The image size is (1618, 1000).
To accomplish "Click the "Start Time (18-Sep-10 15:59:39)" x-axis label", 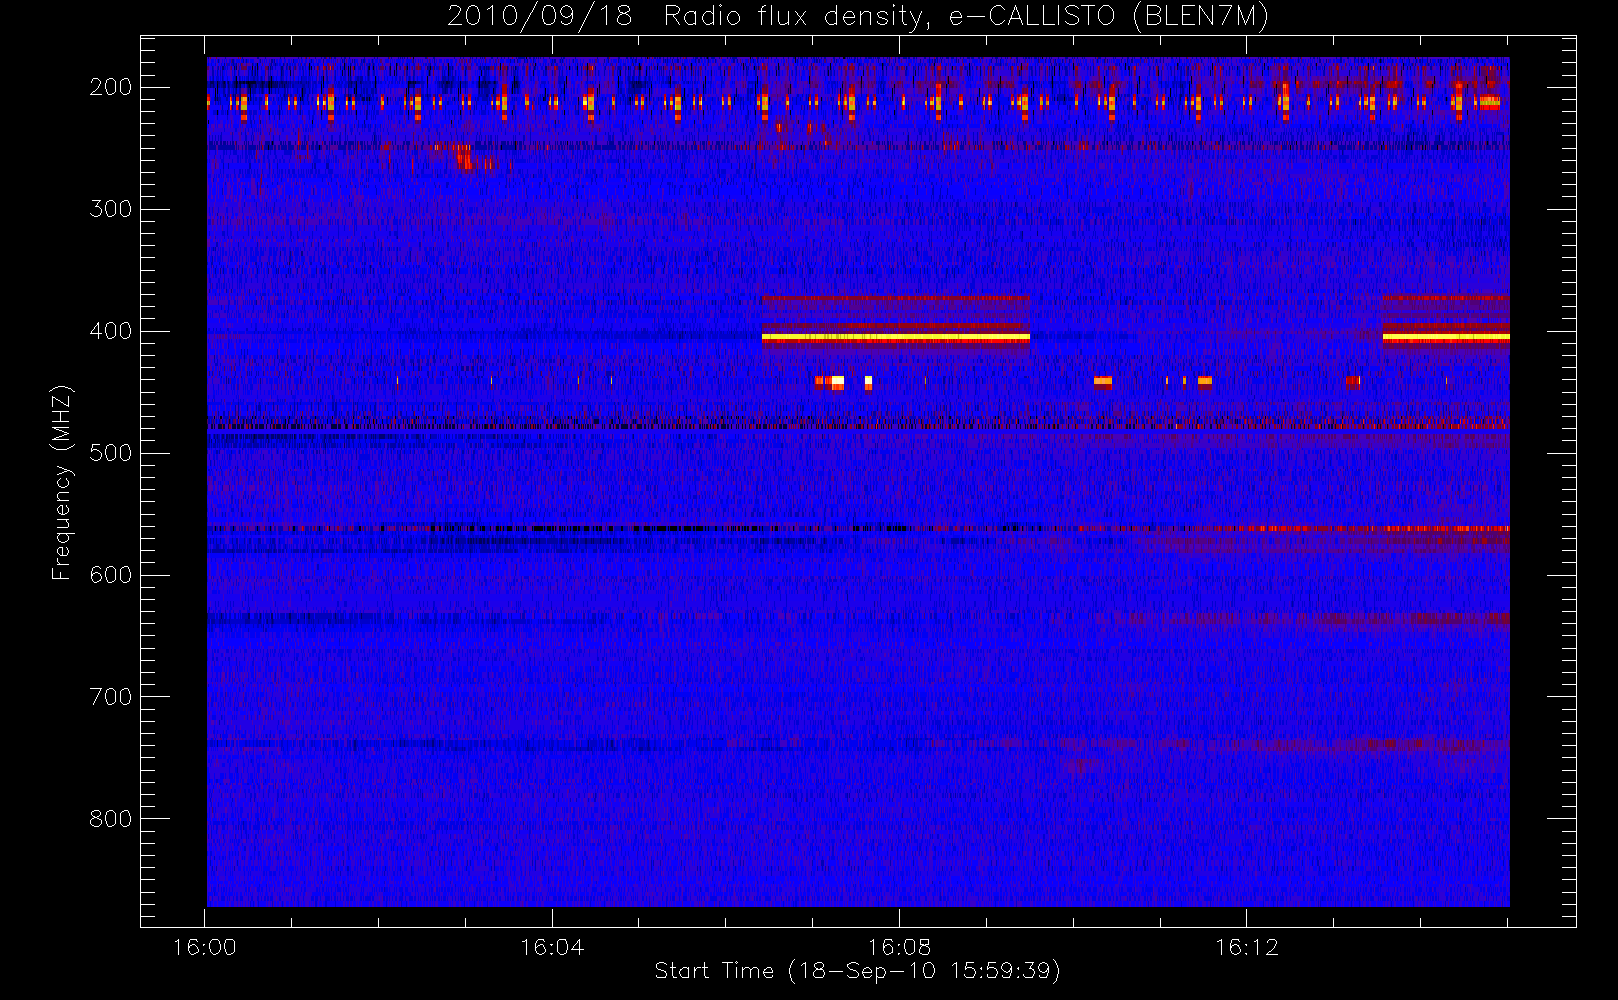I will [857, 971].
